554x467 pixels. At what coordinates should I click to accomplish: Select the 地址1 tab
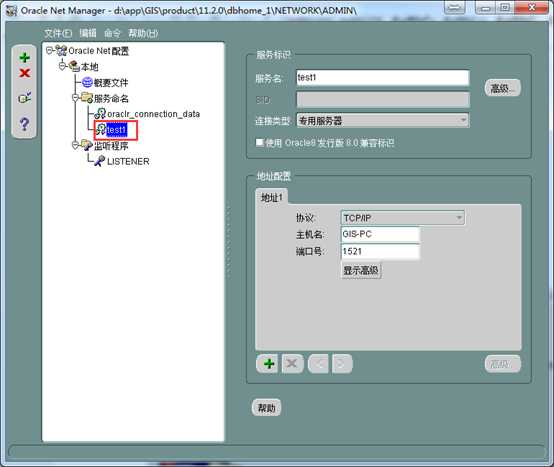271,197
